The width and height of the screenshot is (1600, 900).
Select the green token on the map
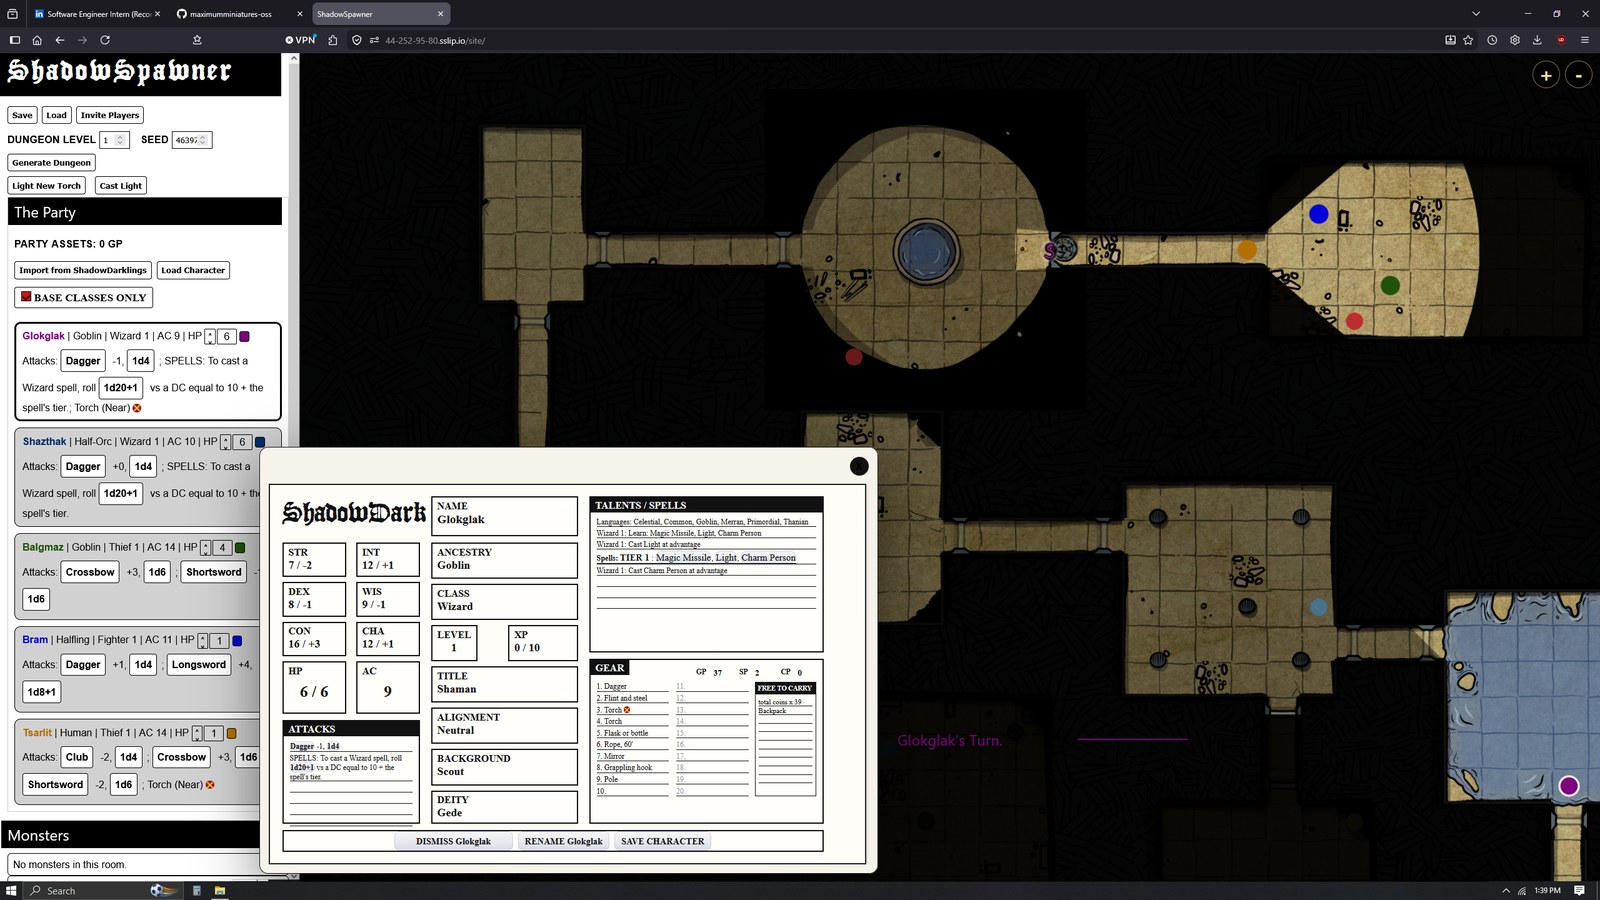pyautogui.click(x=1390, y=286)
